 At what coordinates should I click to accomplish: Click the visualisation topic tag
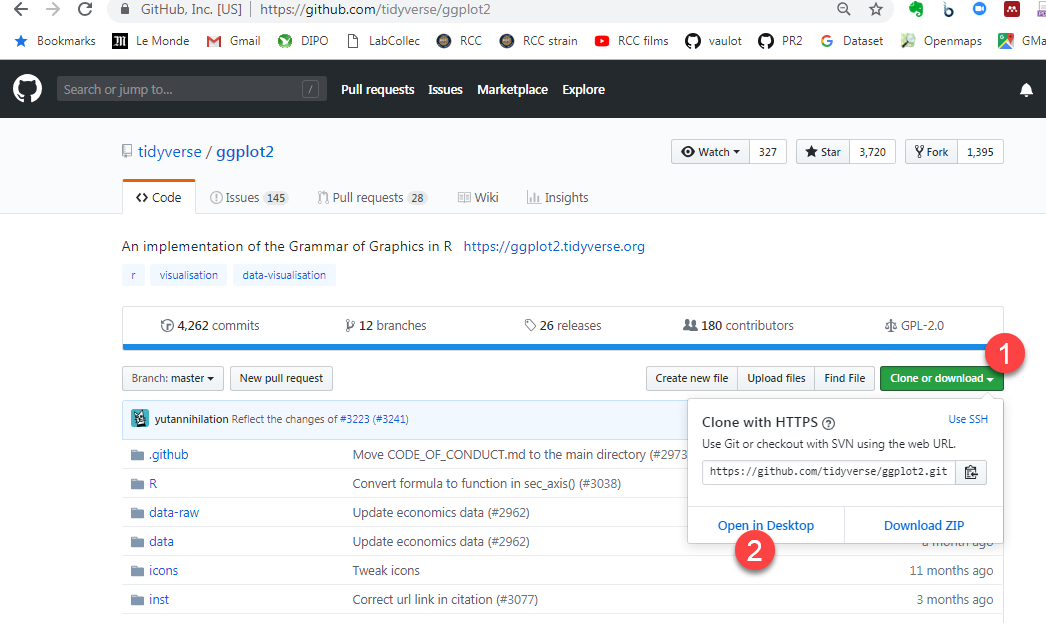[188, 275]
